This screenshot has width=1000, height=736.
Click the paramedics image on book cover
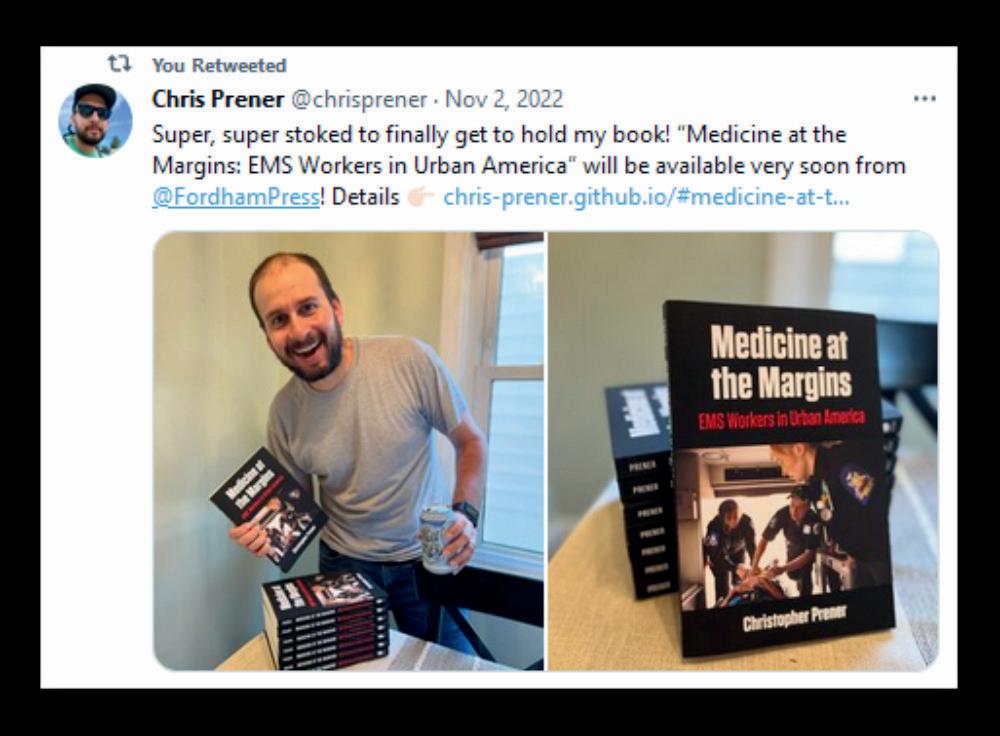point(783,524)
